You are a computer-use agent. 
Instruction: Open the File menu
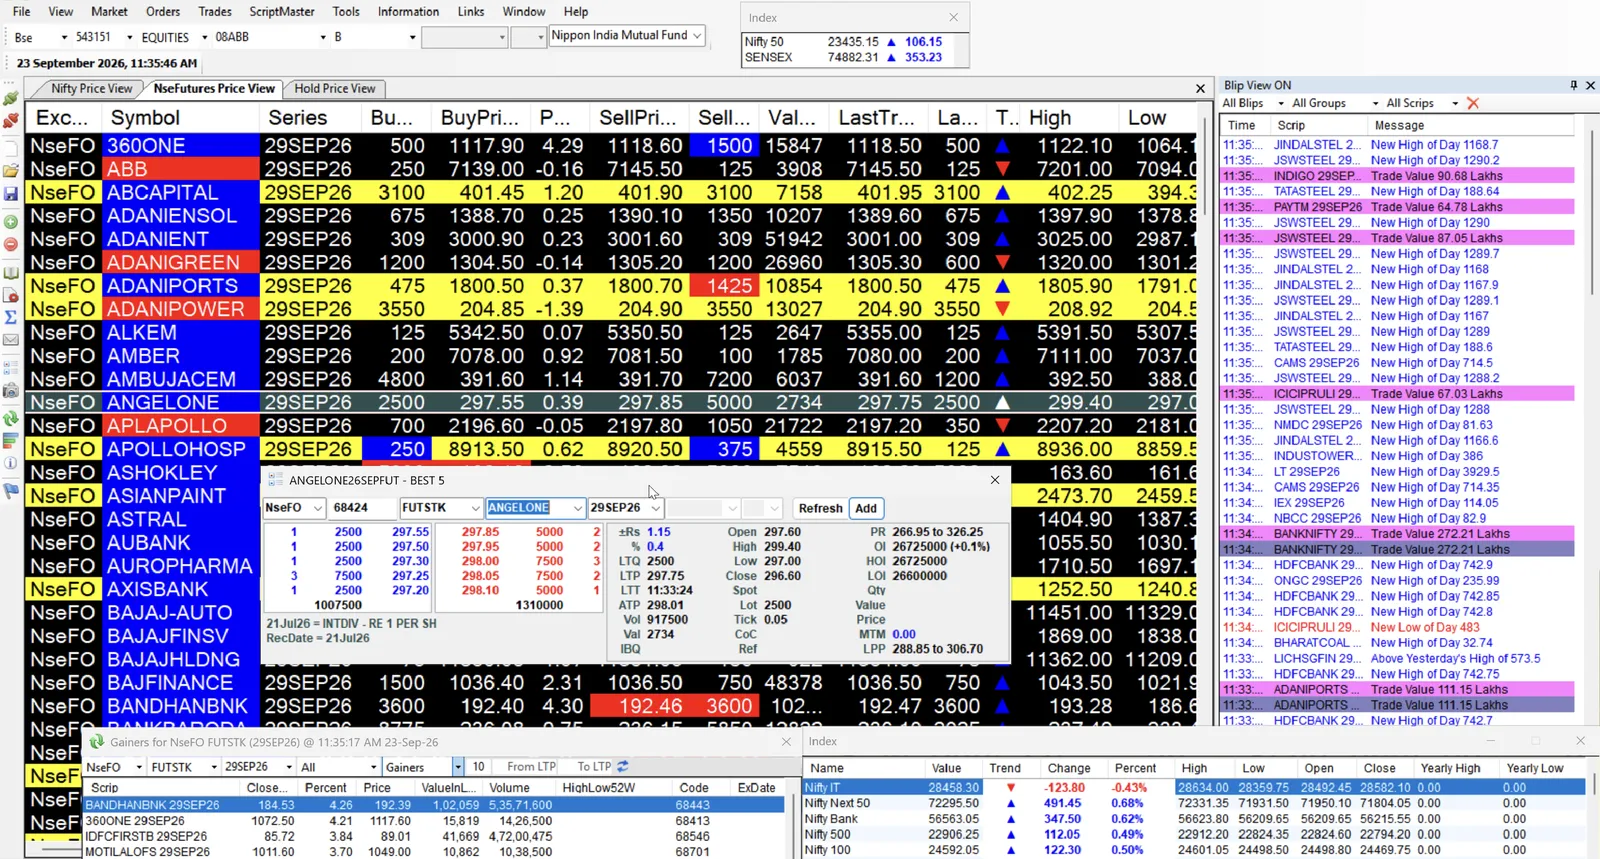click(21, 12)
